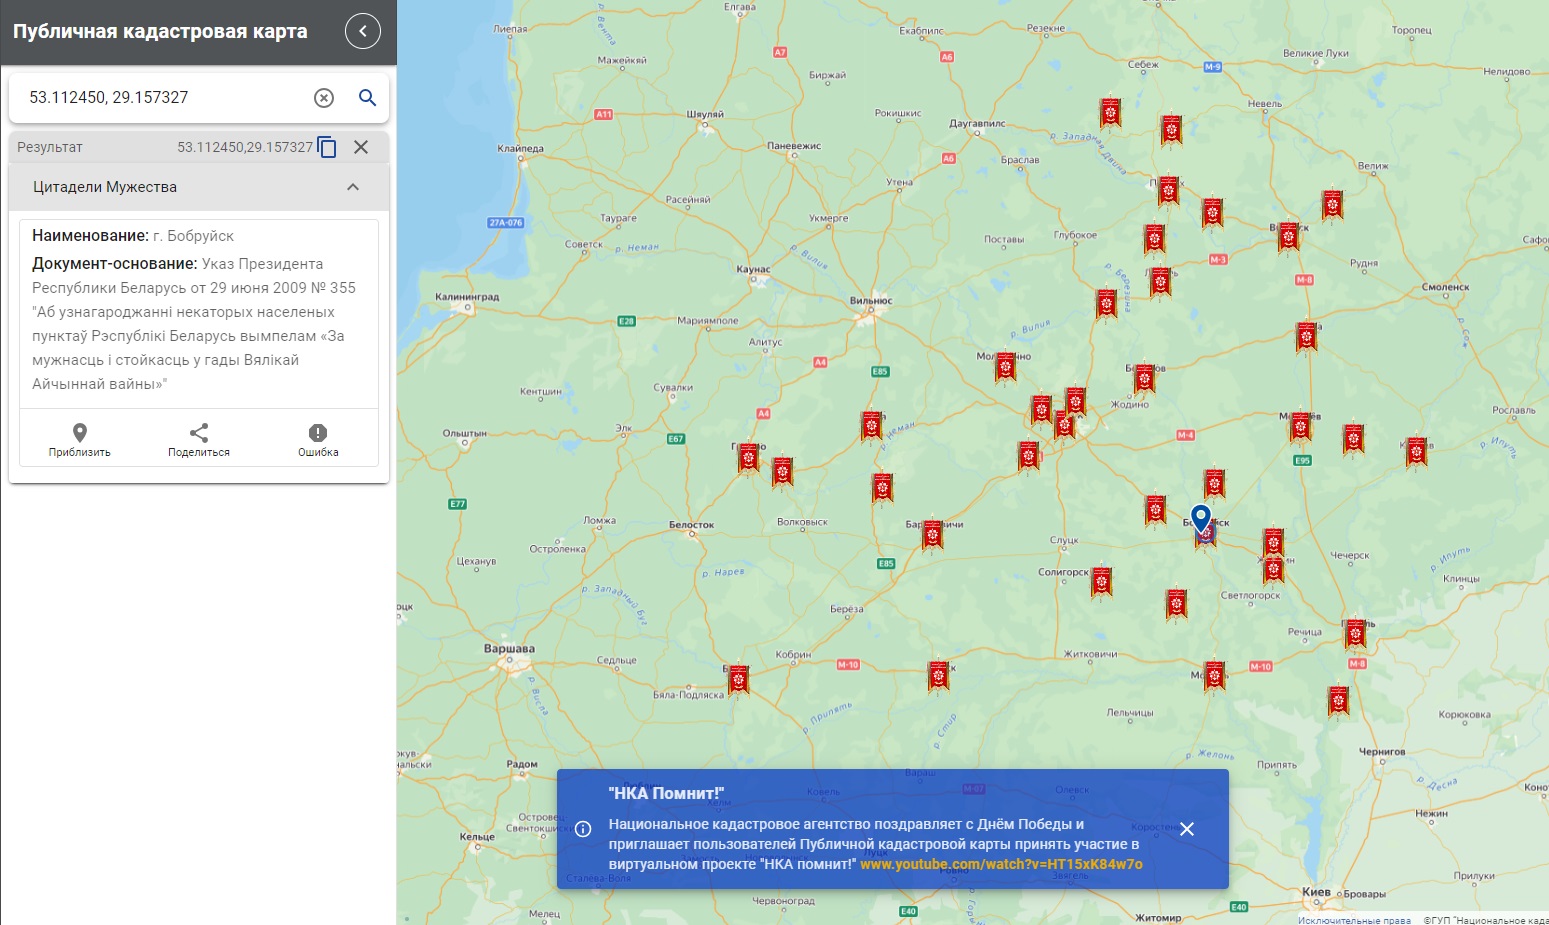This screenshot has height=925, width=1549.
Task: Click the Киев city label on the map
Action: coord(1317,892)
